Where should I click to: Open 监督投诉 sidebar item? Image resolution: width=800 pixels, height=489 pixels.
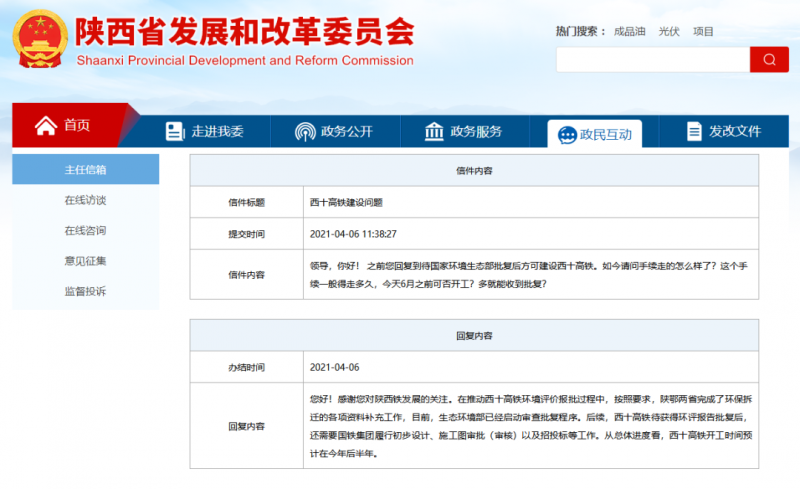(85, 291)
